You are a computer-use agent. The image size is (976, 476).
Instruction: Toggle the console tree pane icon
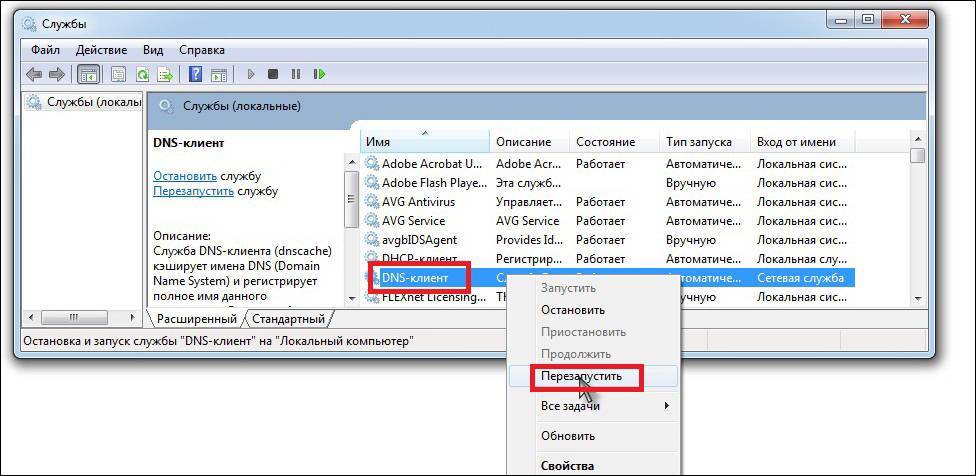pyautogui.click(x=88, y=74)
